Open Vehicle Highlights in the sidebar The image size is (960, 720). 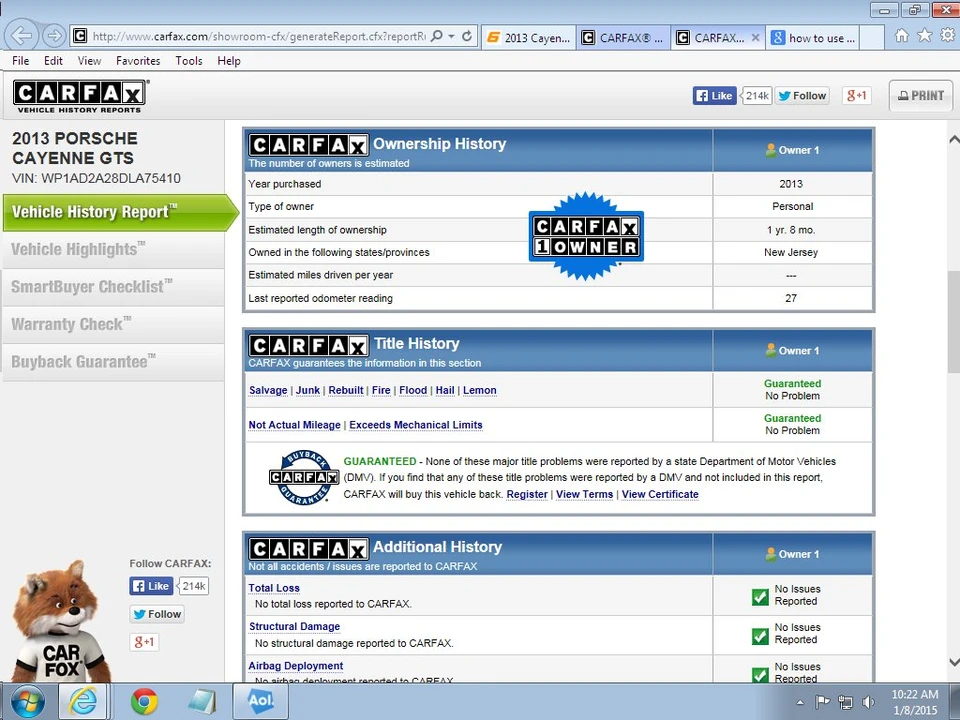pos(113,250)
